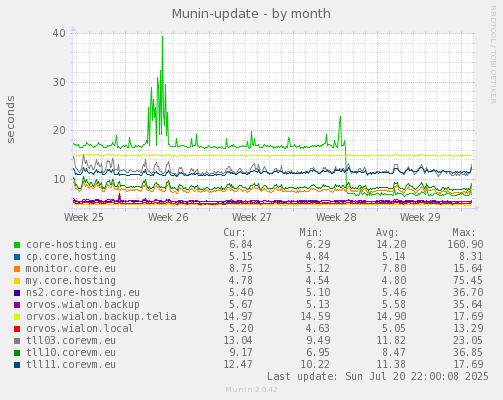Screen dimensions: 503x400
Task: Click the my.core.hosting yellow legend swatch
Action: click(17, 281)
